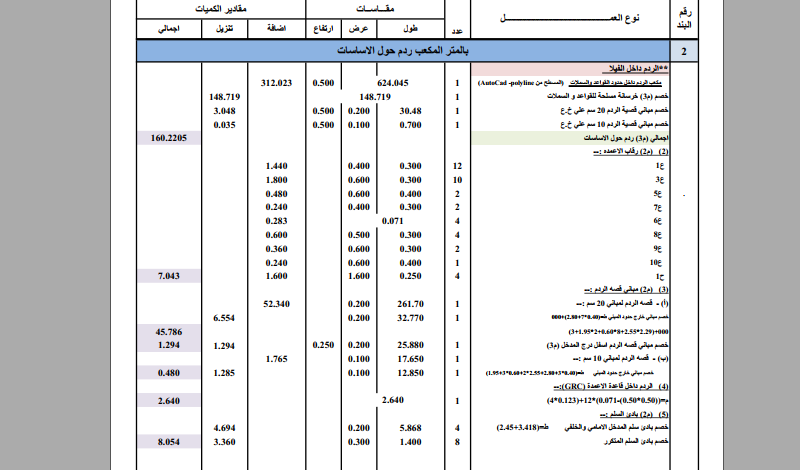Click the pink row 'الردم داخل الفيلا'
800x470 pixels.
(x=570, y=68)
